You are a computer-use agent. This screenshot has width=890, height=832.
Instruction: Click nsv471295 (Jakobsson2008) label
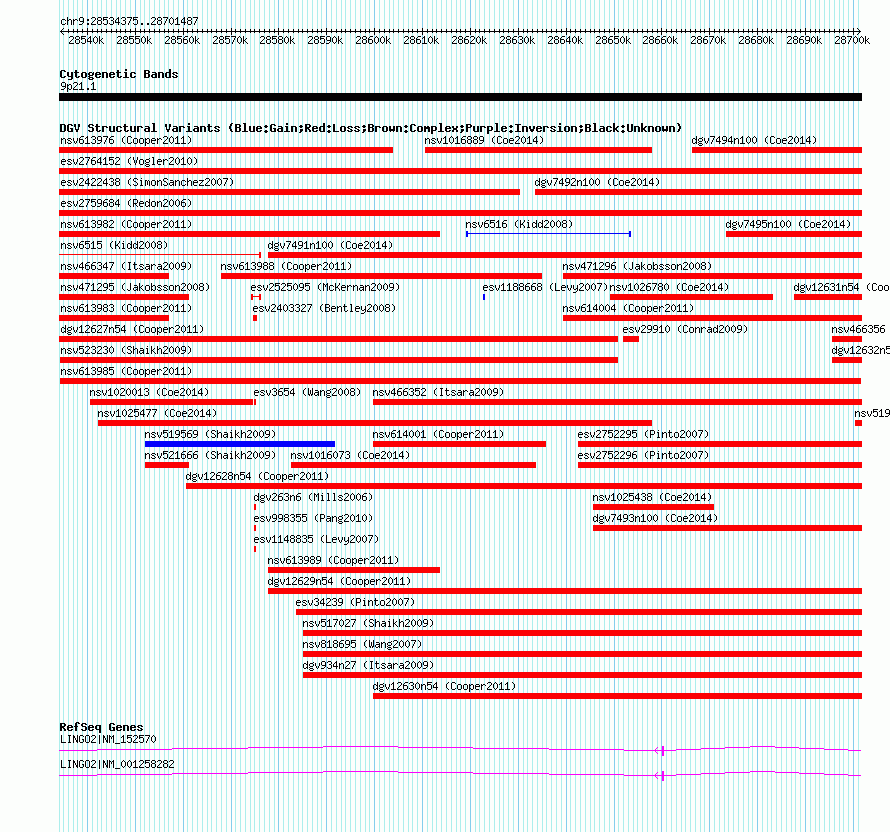pyautogui.click(x=135, y=287)
